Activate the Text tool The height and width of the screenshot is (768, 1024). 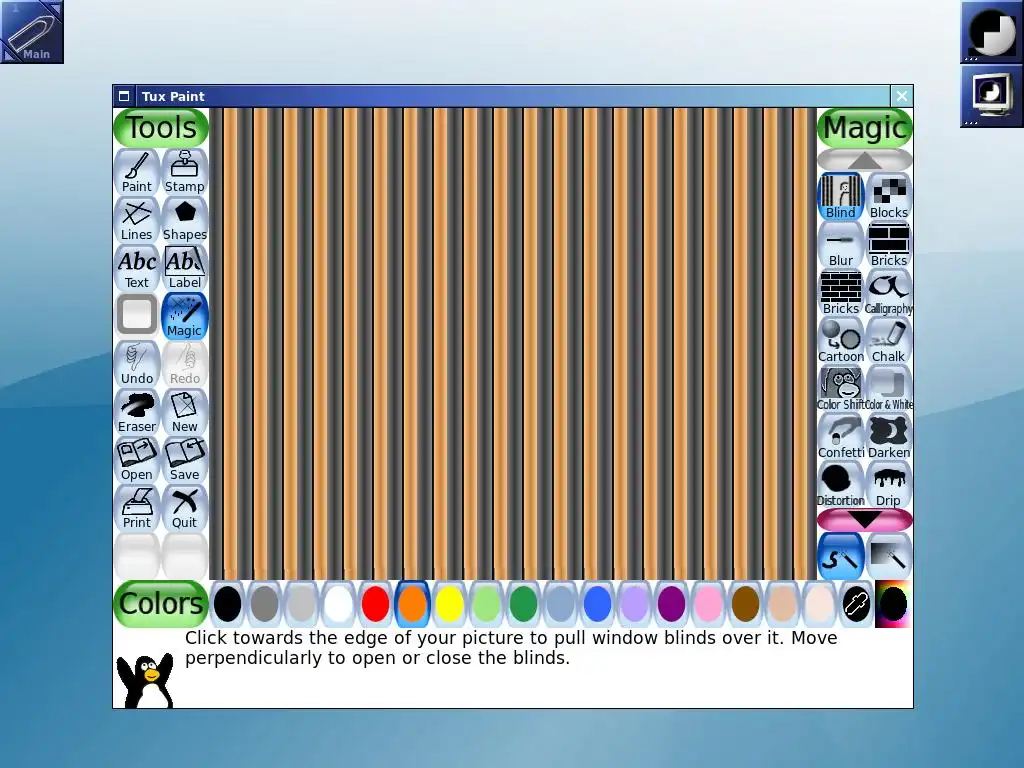(136, 268)
